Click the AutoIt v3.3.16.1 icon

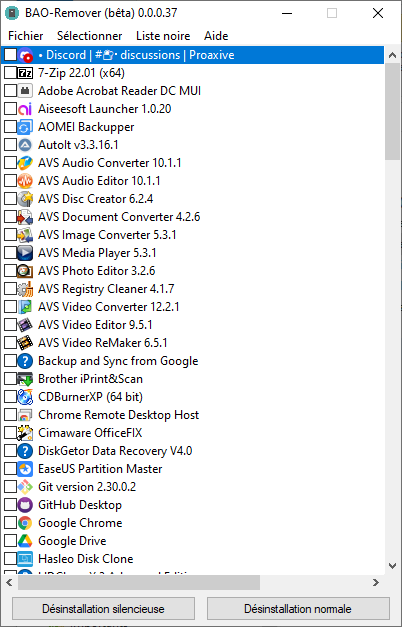pos(25,145)
